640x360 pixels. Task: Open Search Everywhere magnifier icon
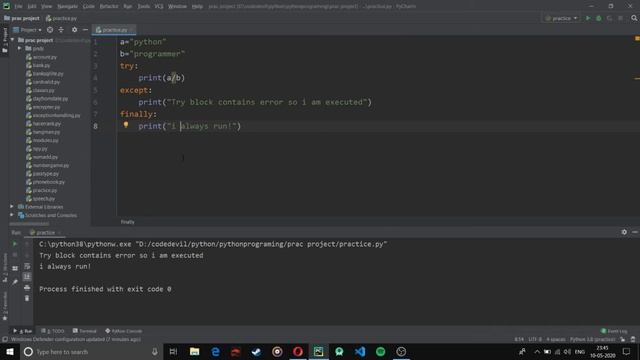tap(634, 18)
